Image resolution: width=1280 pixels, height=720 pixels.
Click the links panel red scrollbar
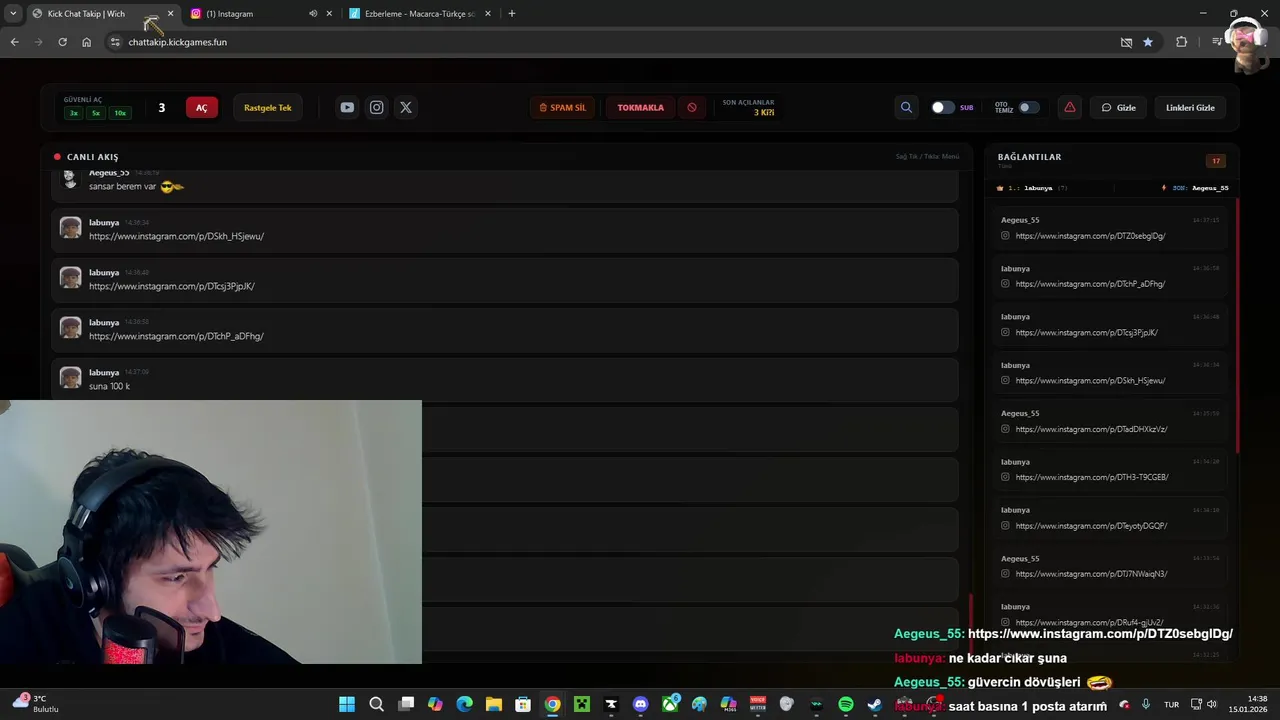tap(1238, 325)
